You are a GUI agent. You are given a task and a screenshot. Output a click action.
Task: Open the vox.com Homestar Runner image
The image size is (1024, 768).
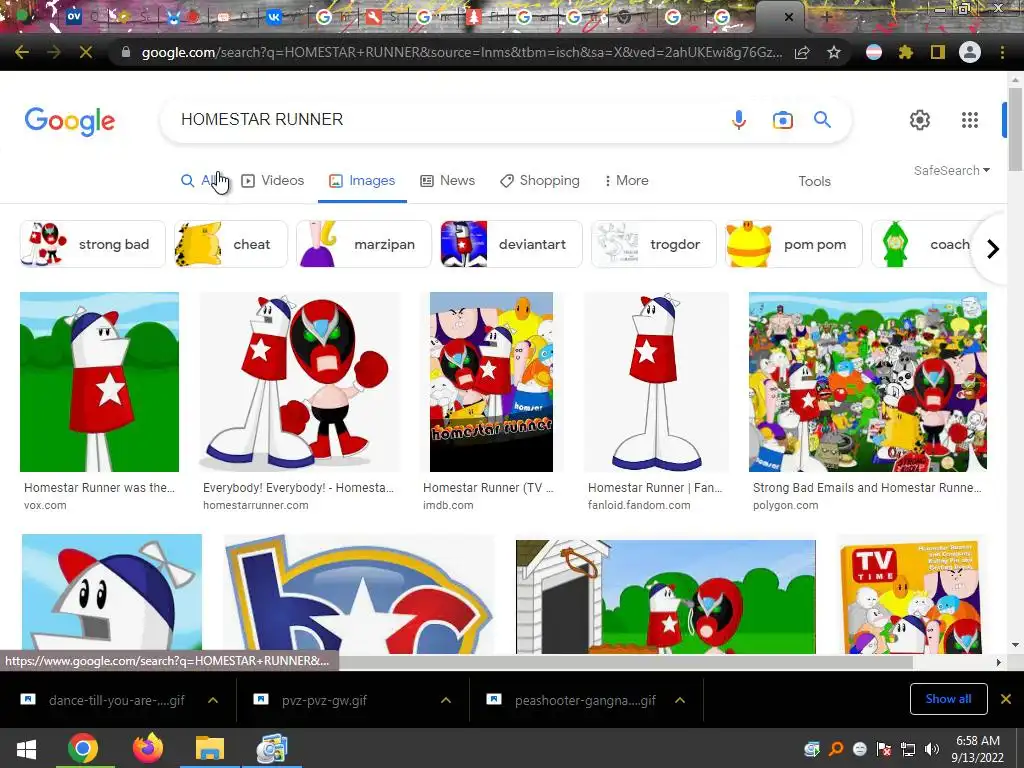coord(99,382)
